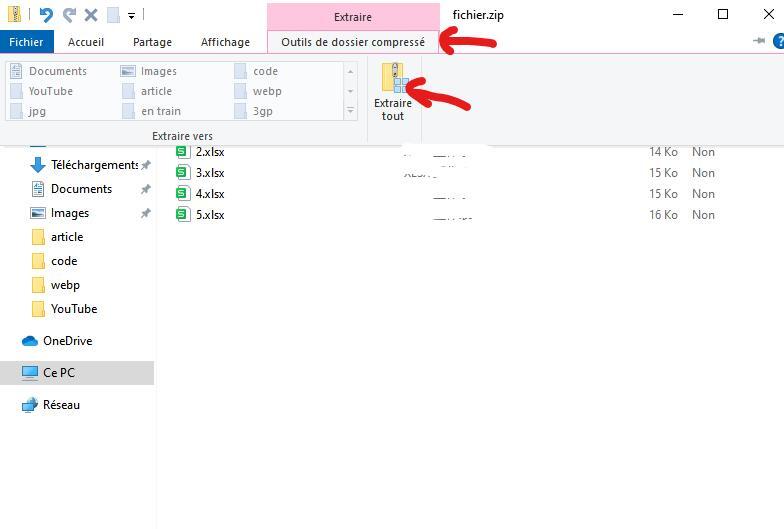Viewport: 784px width, 529px height.
Task: Choose 3gp in Extraire vers gallery
Action: point(254,111)
